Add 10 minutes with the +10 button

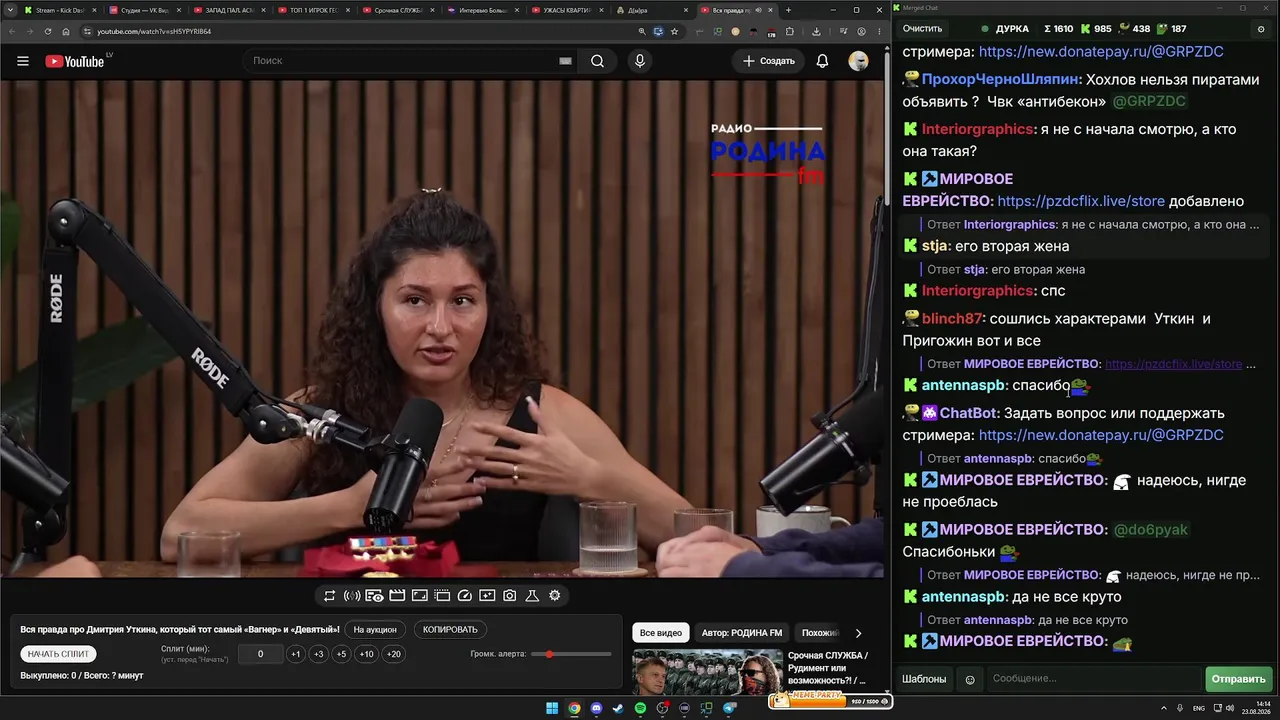pos(367,654)
